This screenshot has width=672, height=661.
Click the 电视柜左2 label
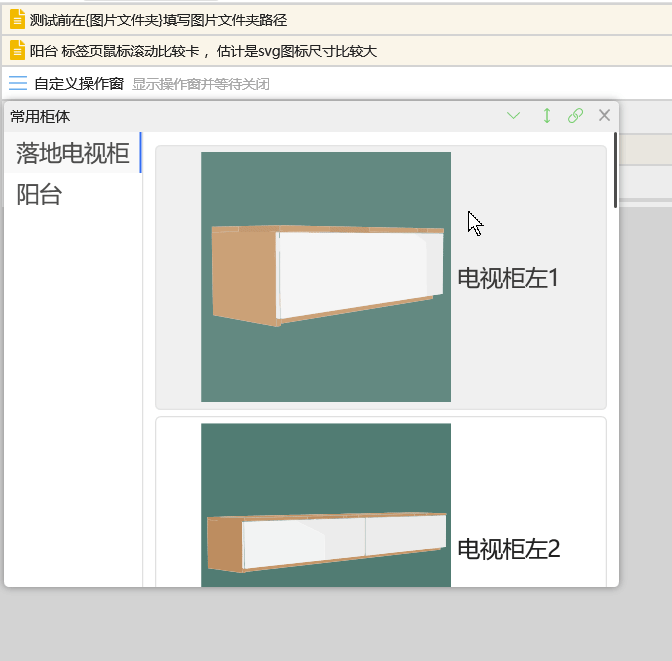point(509,549)
